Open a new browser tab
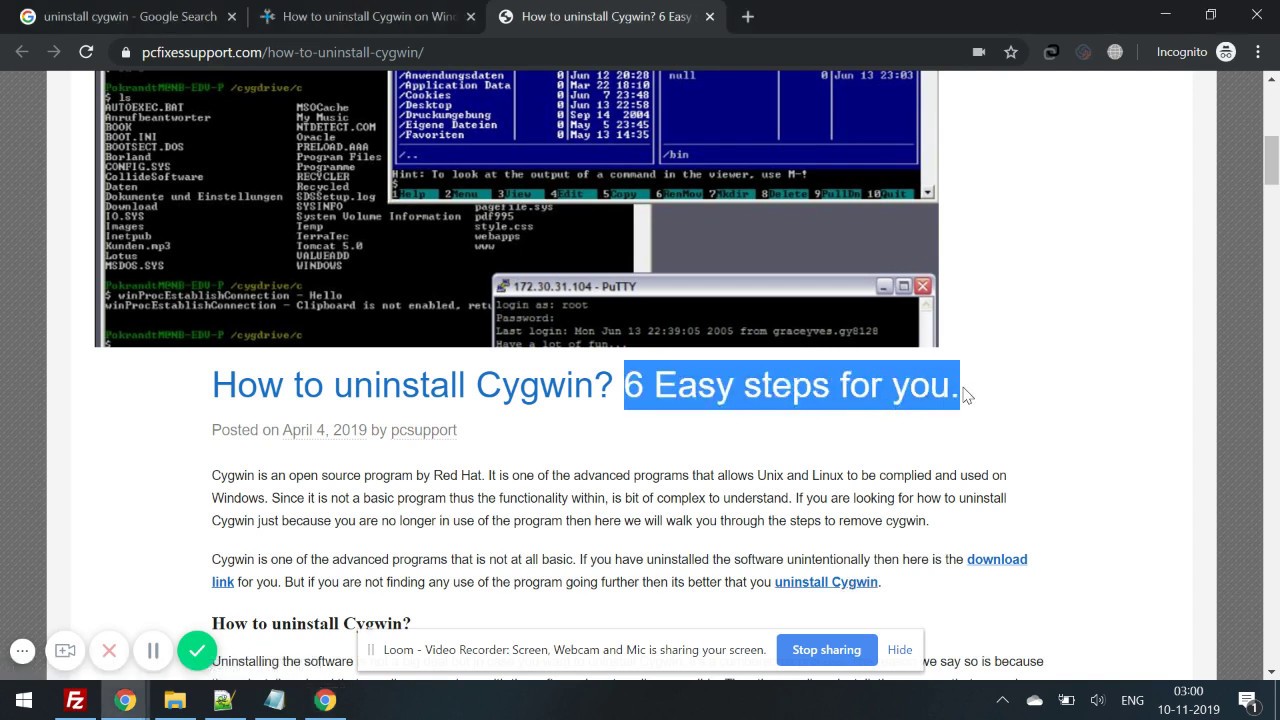The height and width of the screenshot is (720, 1280). click(748, 16)
